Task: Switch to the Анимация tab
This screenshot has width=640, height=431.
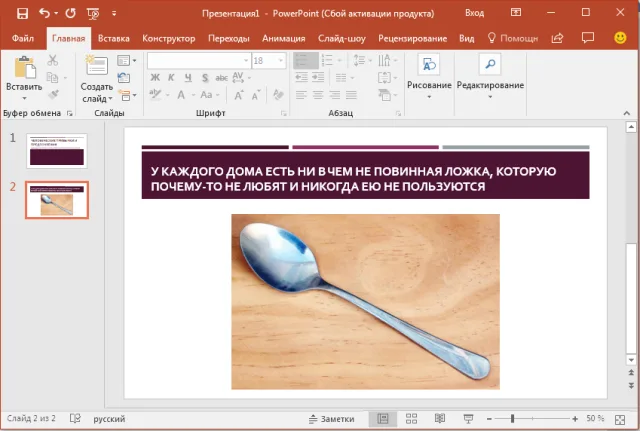Action: click(x=284, y=38)
